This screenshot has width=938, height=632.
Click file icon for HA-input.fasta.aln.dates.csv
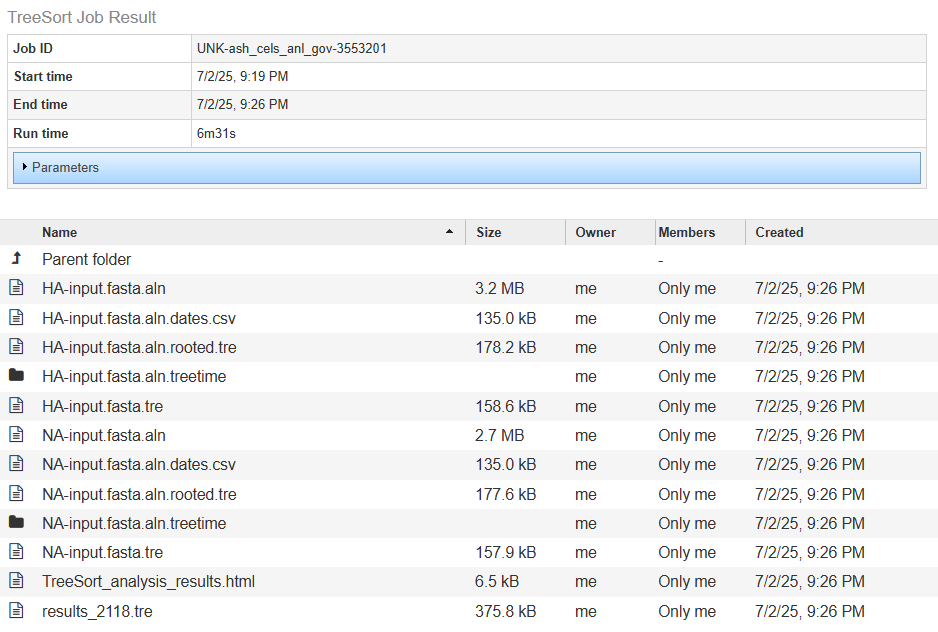click(16, 317)
